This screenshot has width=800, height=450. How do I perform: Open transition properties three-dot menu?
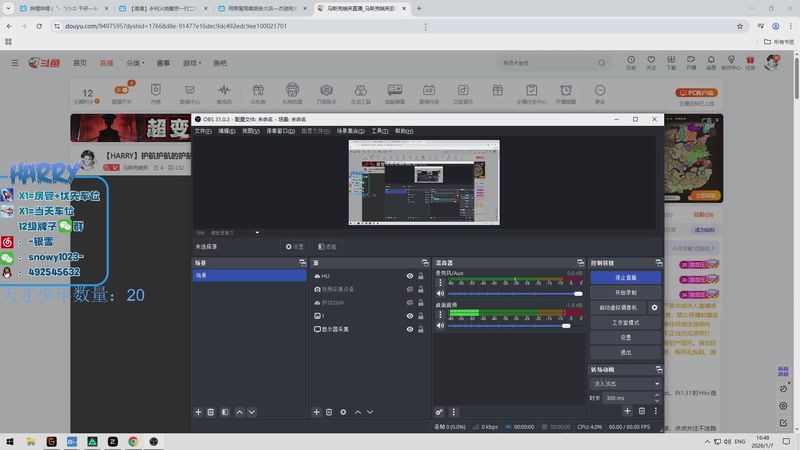click(x=656, y=411)
